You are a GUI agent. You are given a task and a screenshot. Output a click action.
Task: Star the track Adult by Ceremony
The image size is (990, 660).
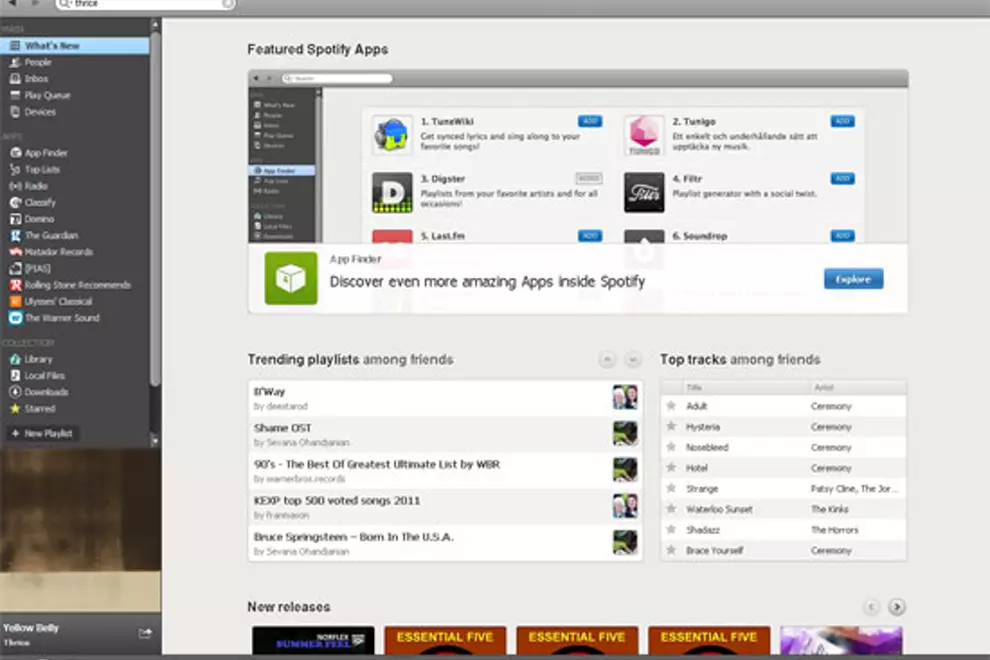[x=671, y=406]
